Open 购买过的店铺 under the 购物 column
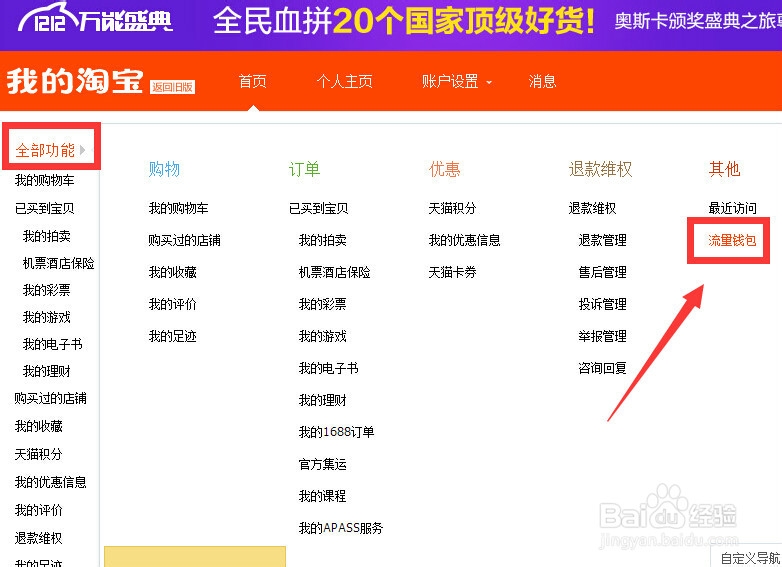Viewport: 782px width, 567px height. [x=184, y=240]
